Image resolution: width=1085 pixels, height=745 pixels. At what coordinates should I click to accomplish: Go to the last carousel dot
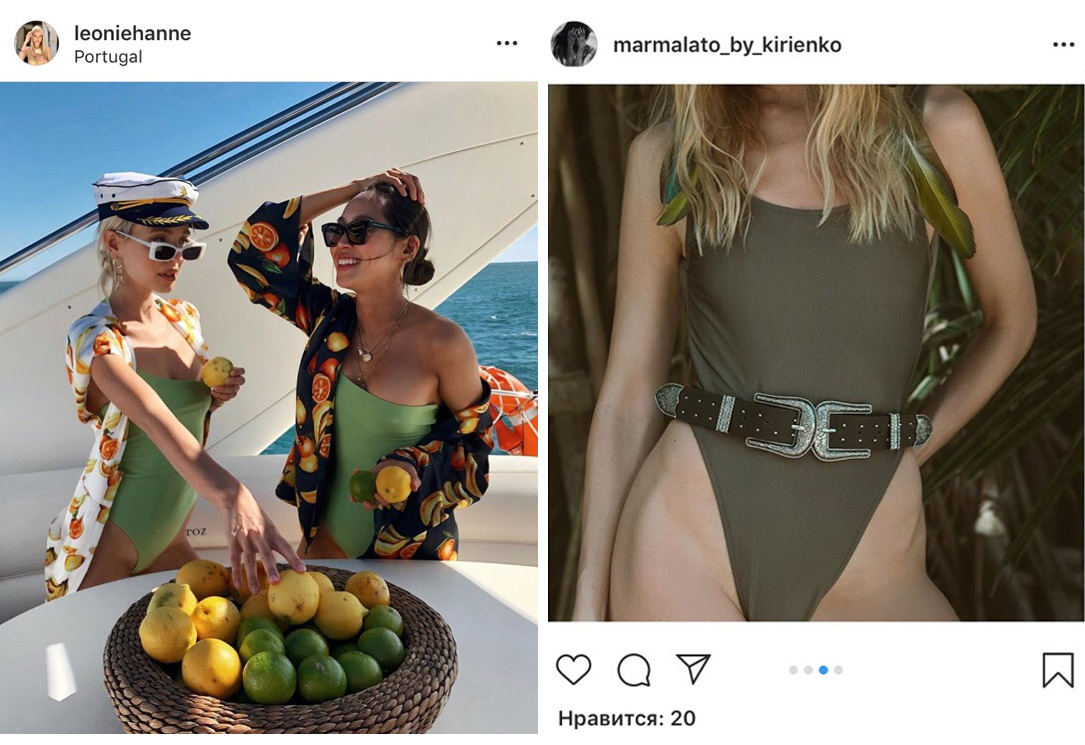click(x=839, y=670)
